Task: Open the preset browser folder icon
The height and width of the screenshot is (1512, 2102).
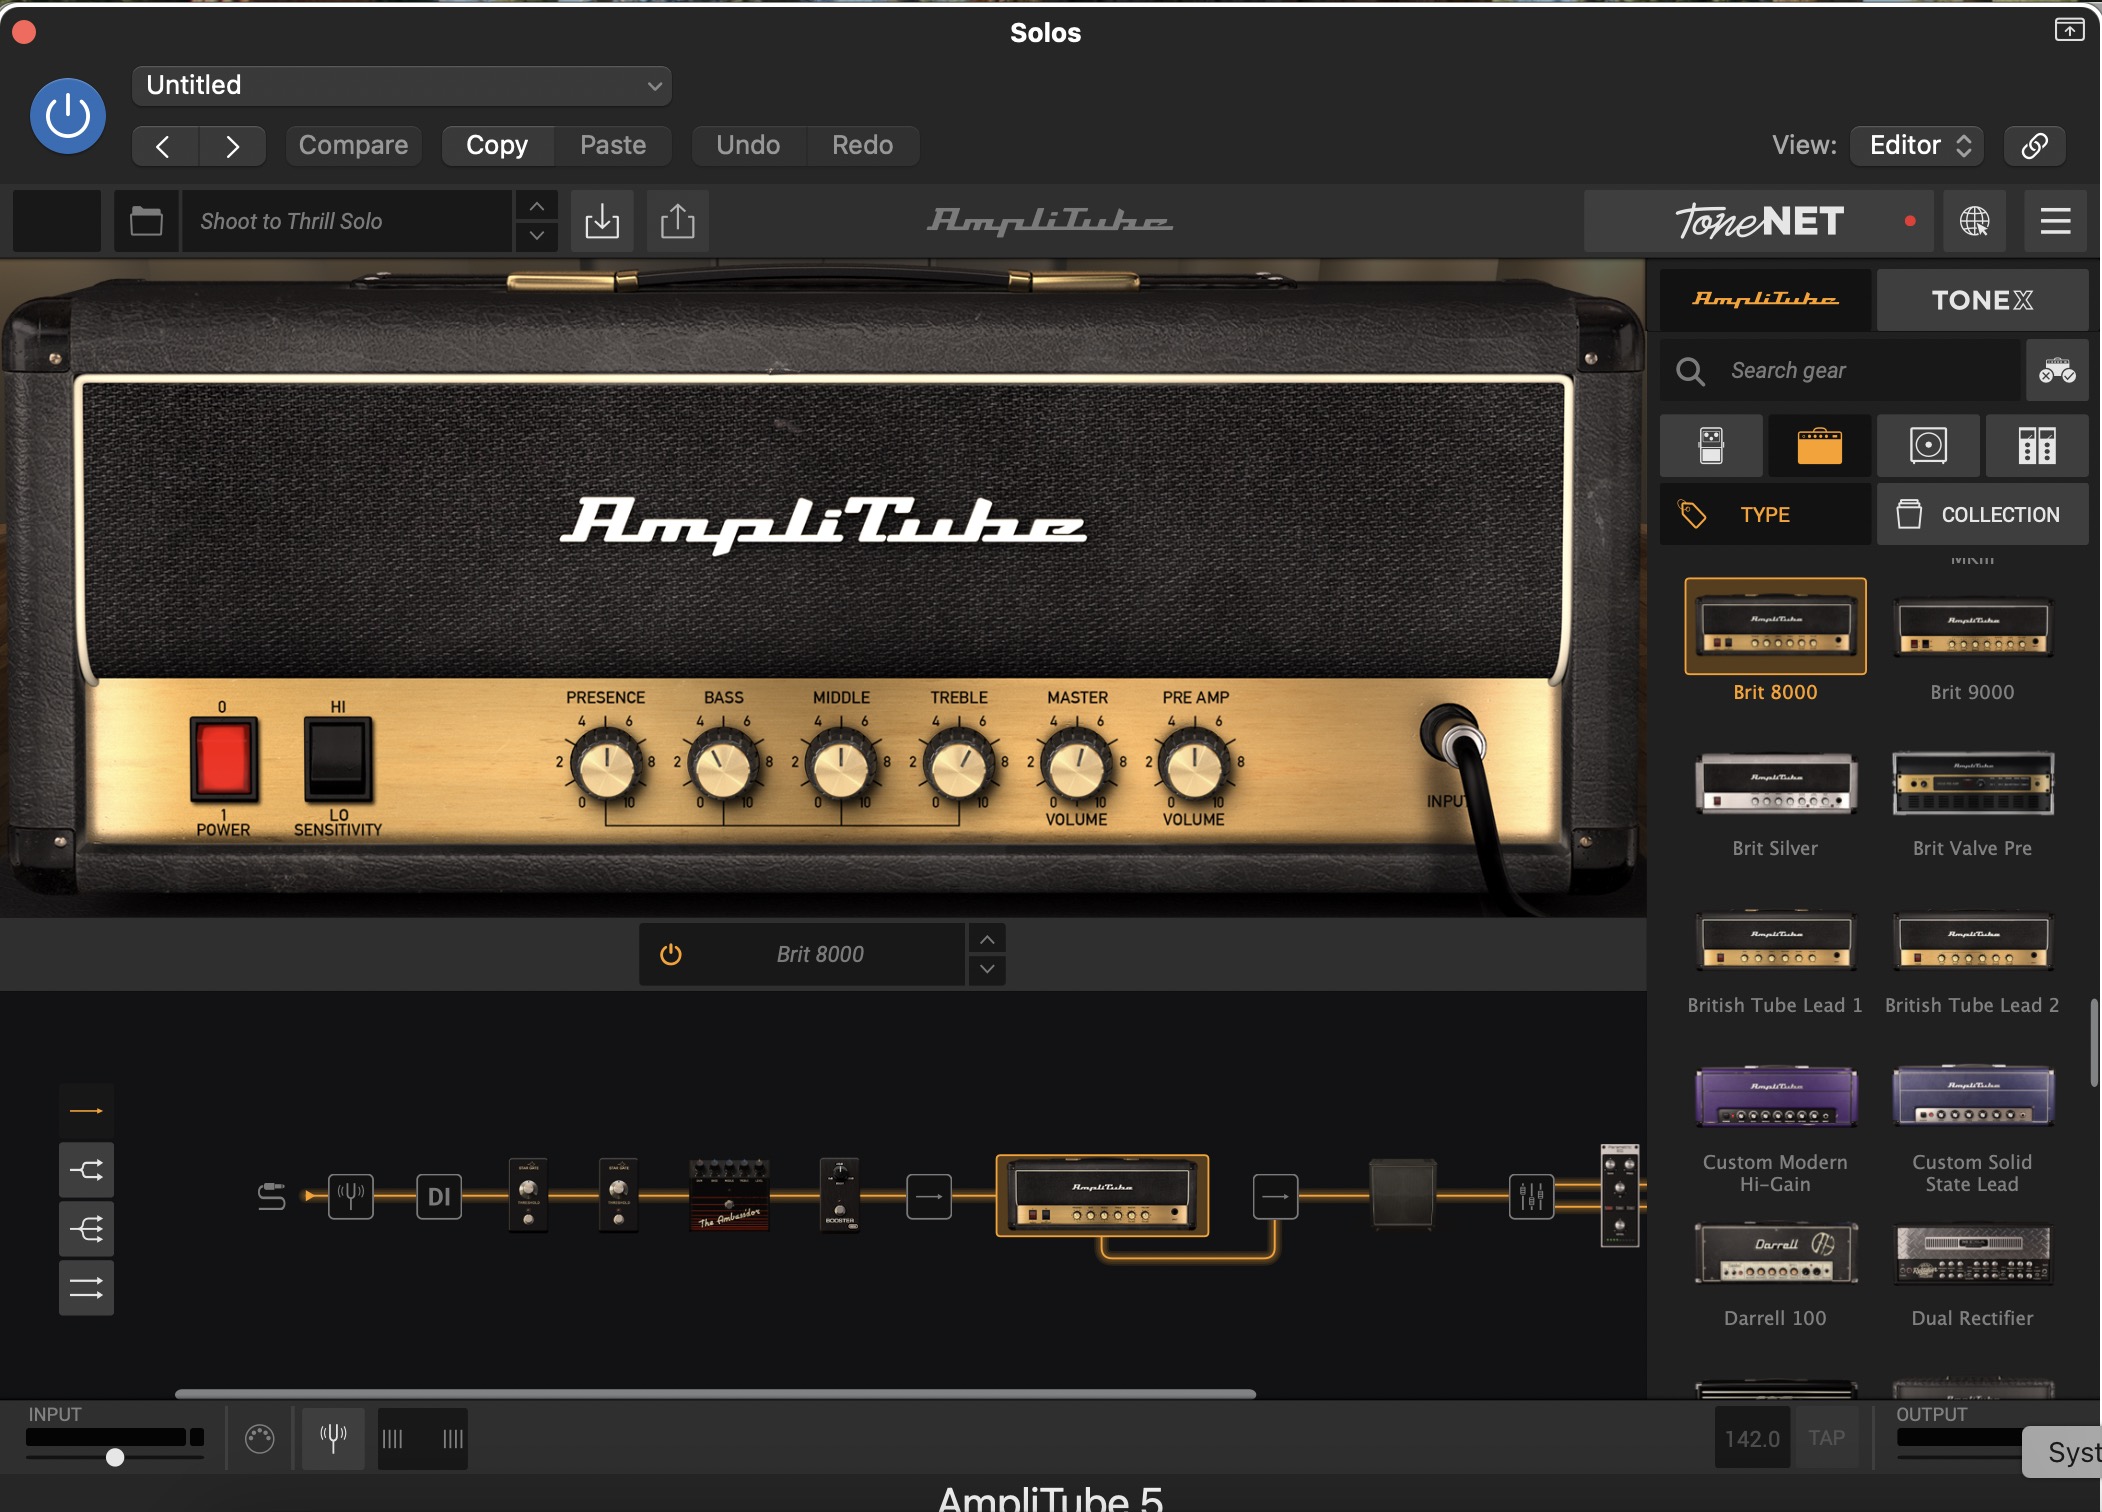Action: click(x=146, y=221)
